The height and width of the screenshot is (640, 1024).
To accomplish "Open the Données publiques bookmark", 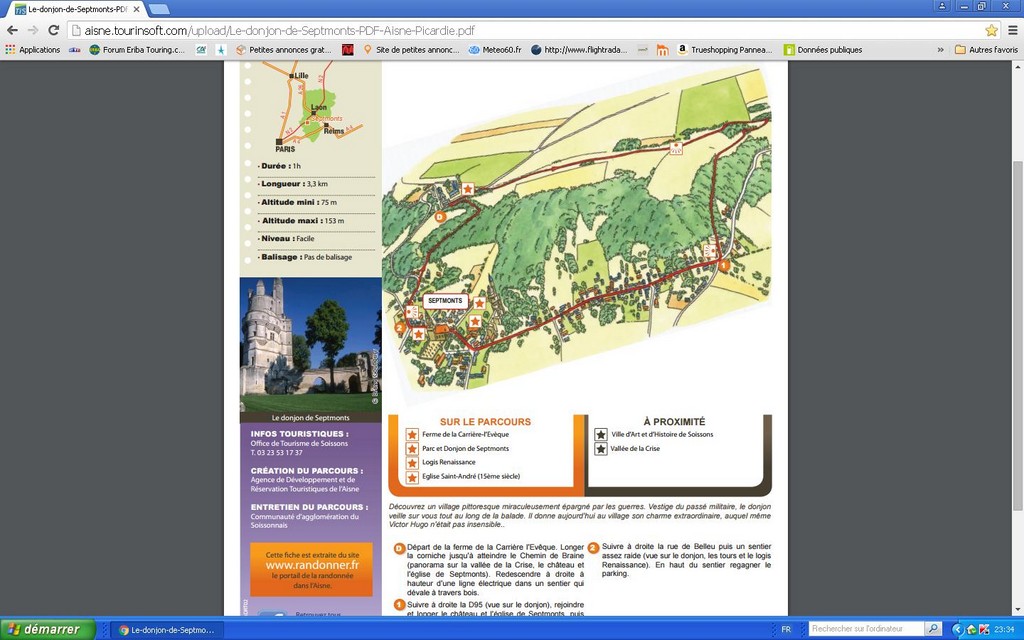I will 823,49.
